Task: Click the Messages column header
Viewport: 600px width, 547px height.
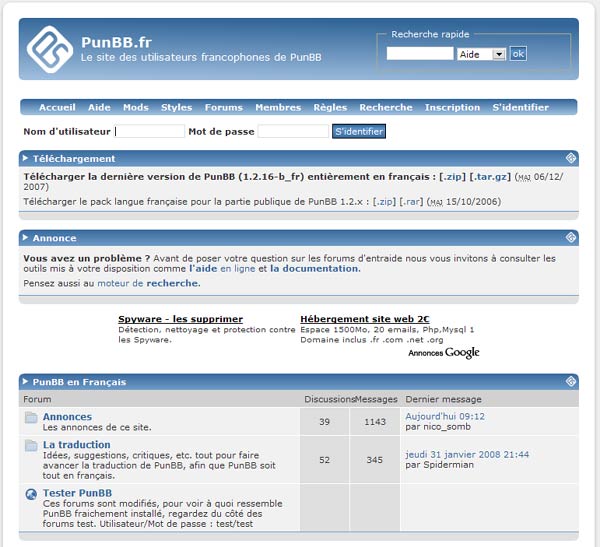Action: coord(376,399)
